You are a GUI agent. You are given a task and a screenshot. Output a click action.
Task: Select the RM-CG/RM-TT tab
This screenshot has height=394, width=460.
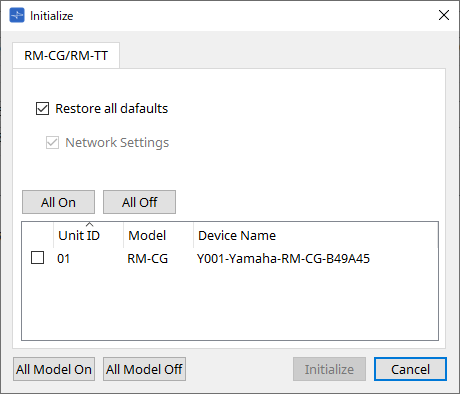pyautogui.click(x=66, y=55)
